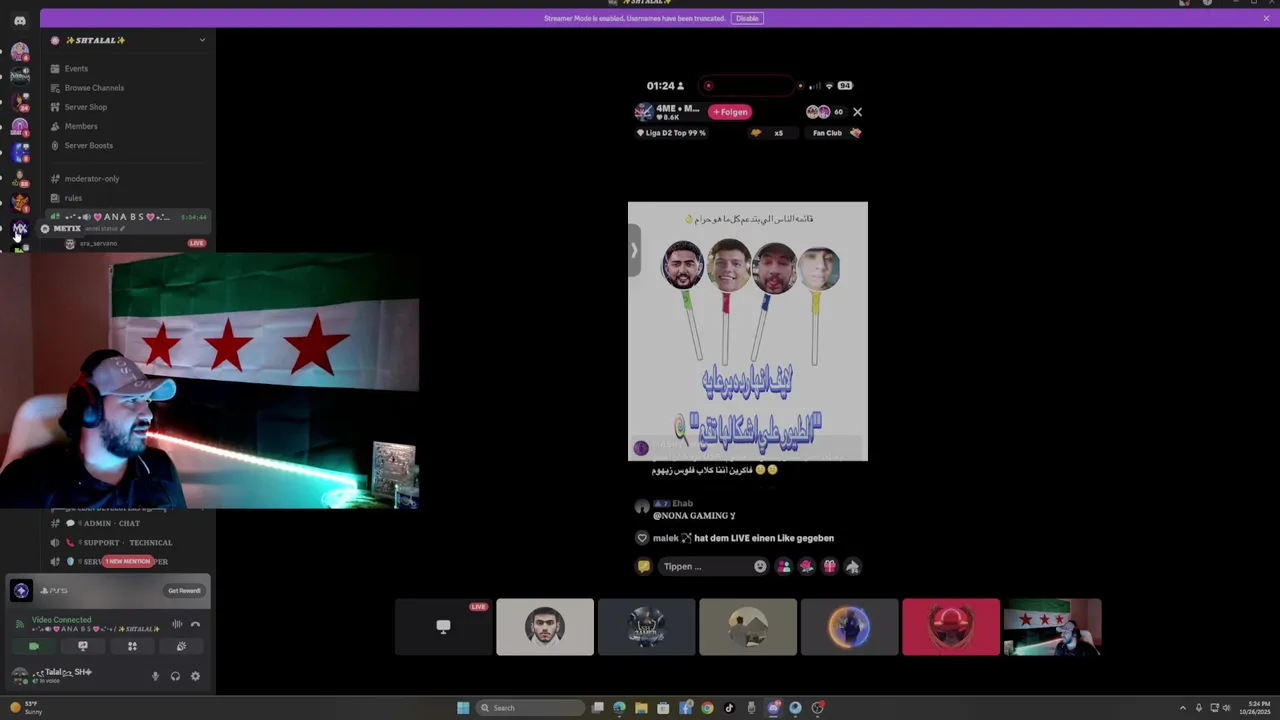
Task: Select participant tile with man portrait
Action: click(x=545, y=627)
